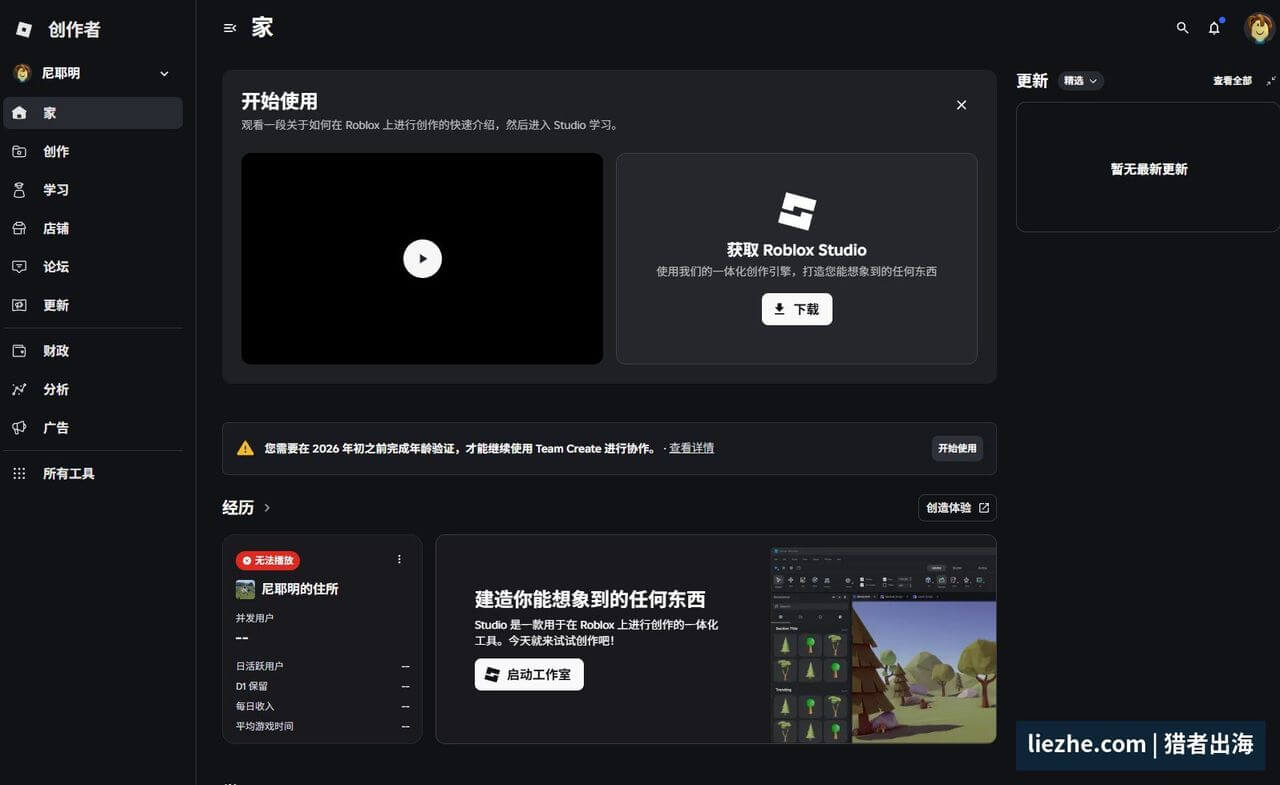Image resolution: width=1280 pixels, height=785 pixels.
Task: Close the 开始使用 panel
Action: (961, 105)
